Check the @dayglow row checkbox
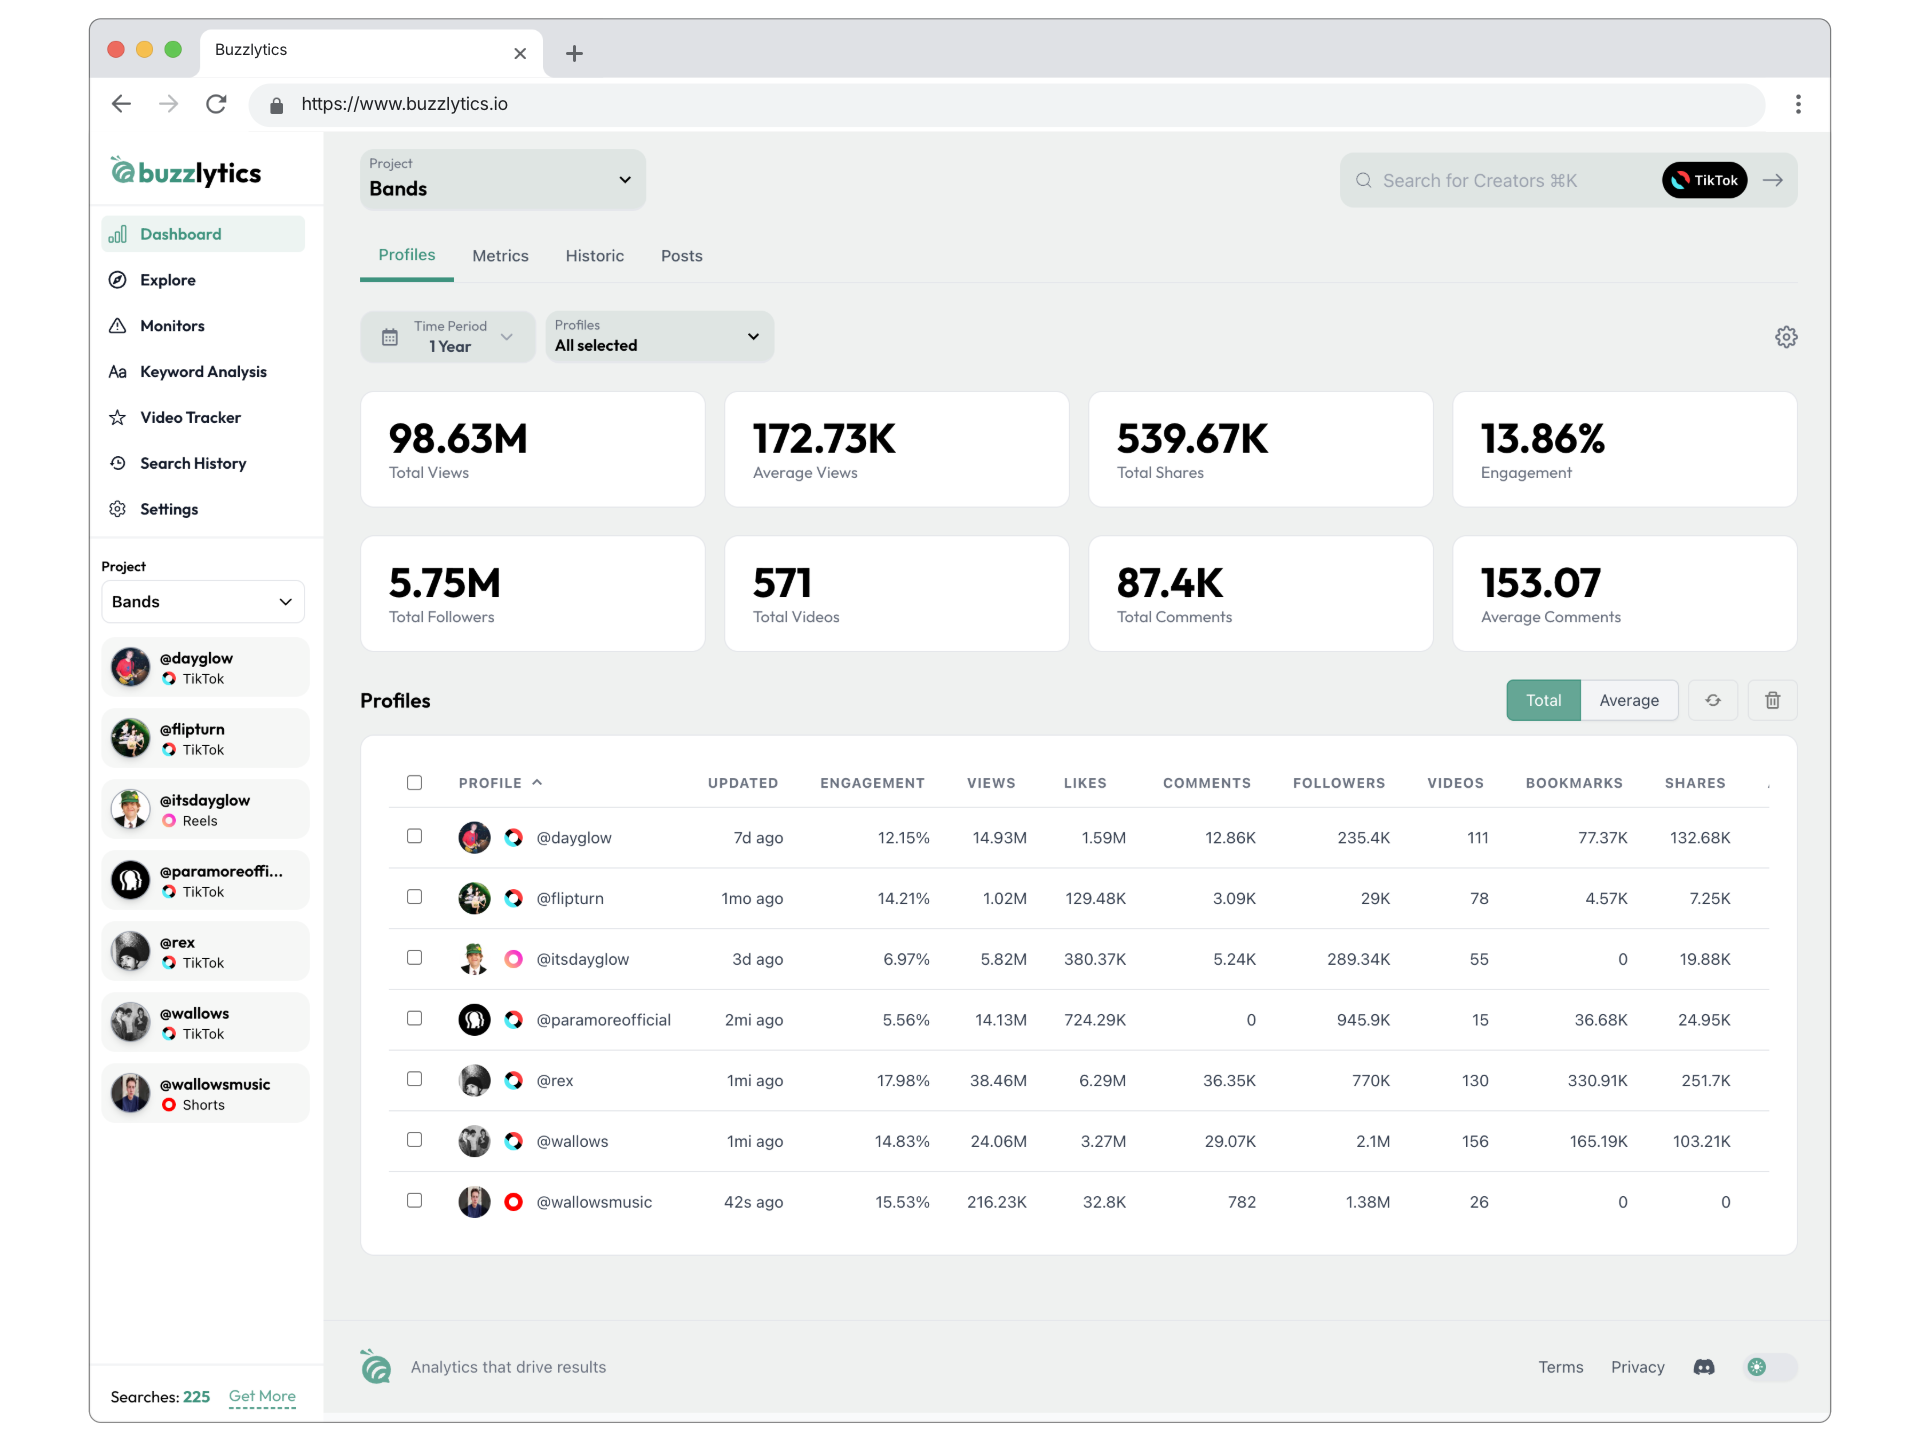The width and height of the screenshot is (1920, 1440). click(414, 836)
